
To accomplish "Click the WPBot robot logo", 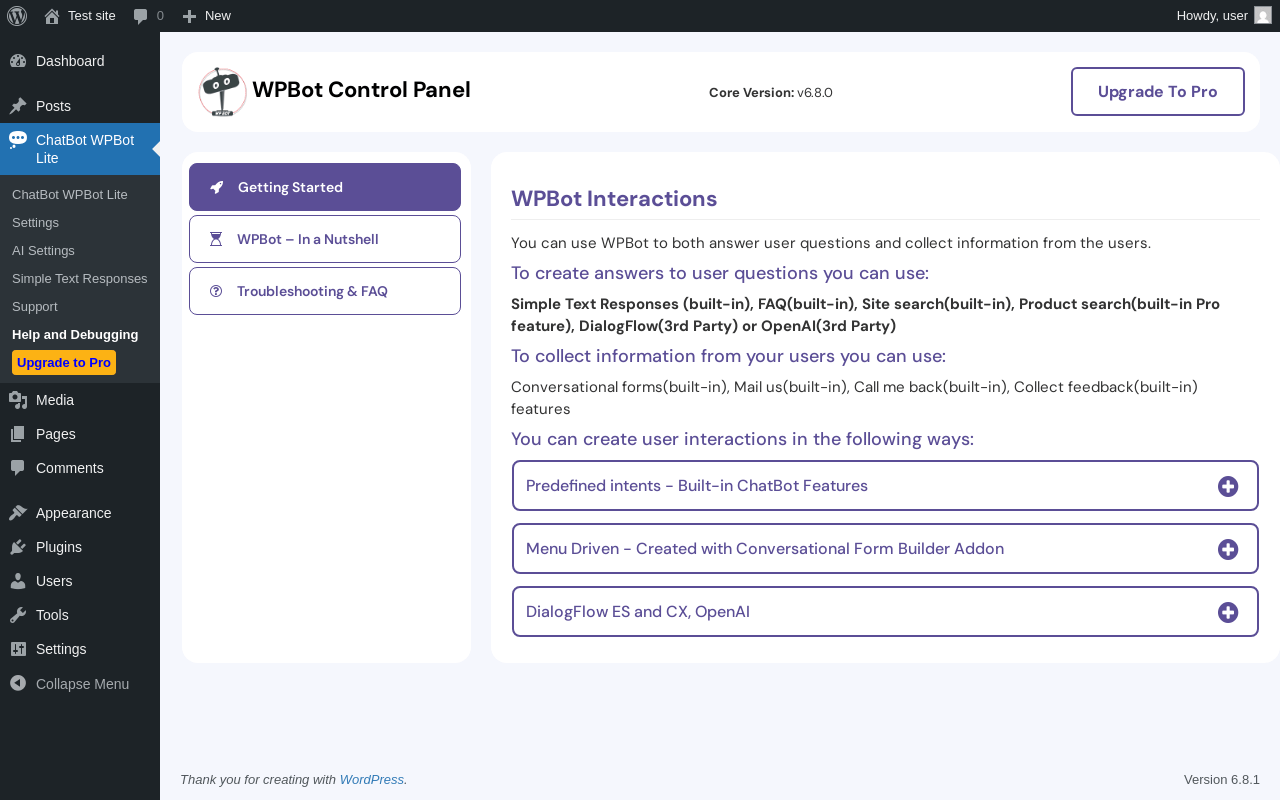I will [x=222, y=92].
